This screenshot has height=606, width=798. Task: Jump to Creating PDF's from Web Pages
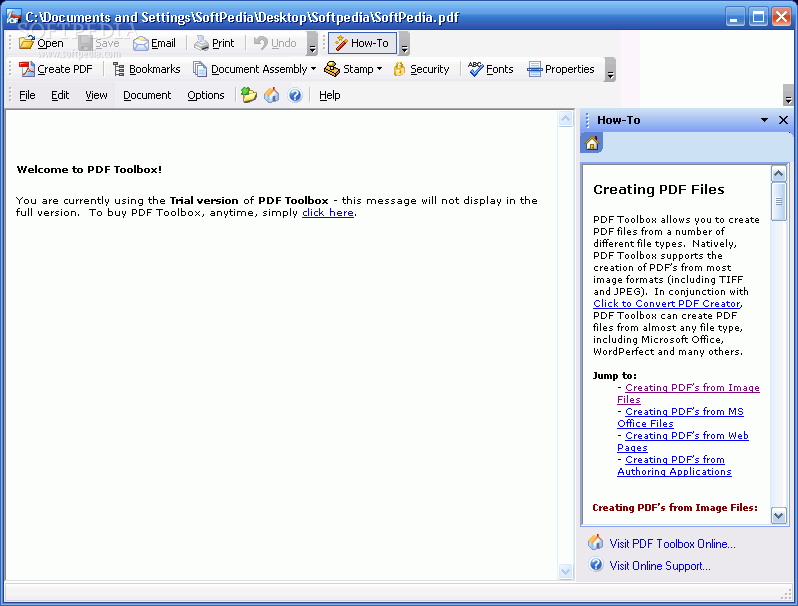[683, 442]
